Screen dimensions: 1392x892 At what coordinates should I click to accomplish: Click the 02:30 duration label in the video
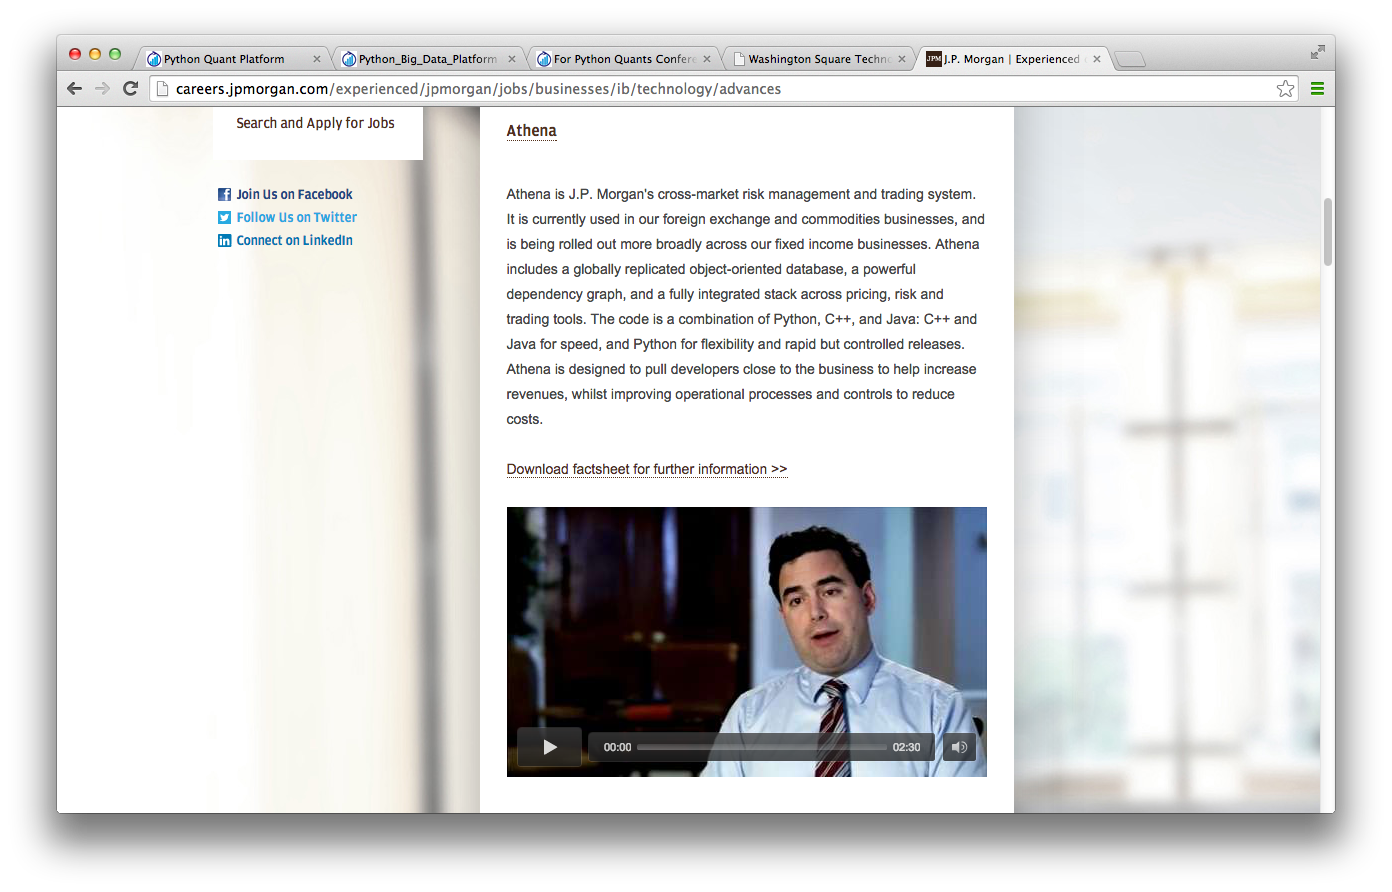[906, 747]
